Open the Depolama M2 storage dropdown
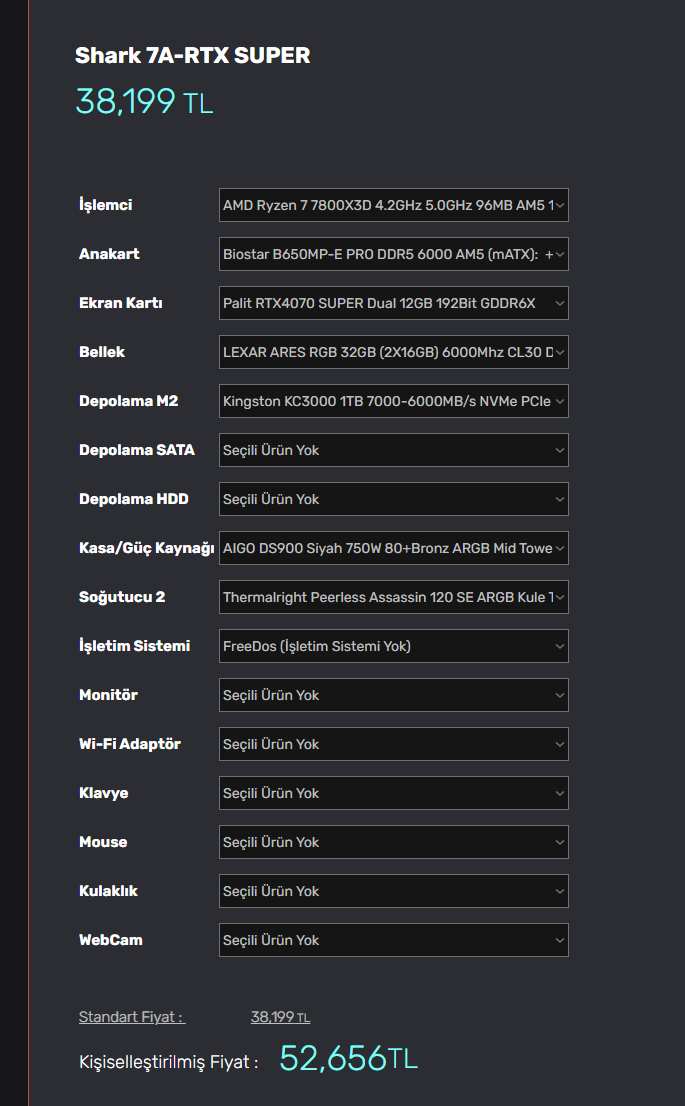 point(393,402)
